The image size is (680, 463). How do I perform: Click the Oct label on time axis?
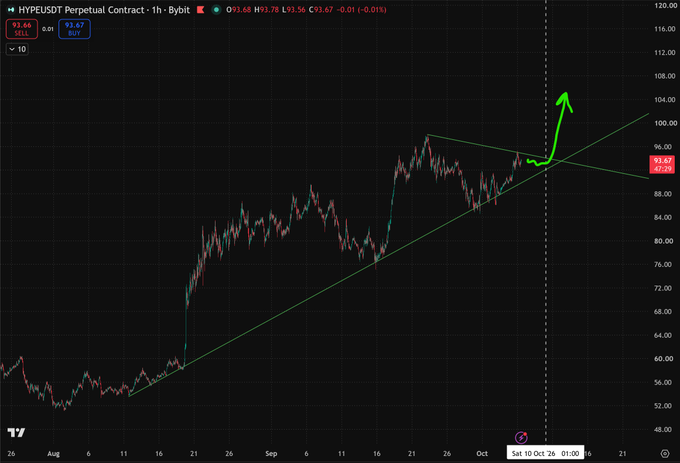click(482, 453)
